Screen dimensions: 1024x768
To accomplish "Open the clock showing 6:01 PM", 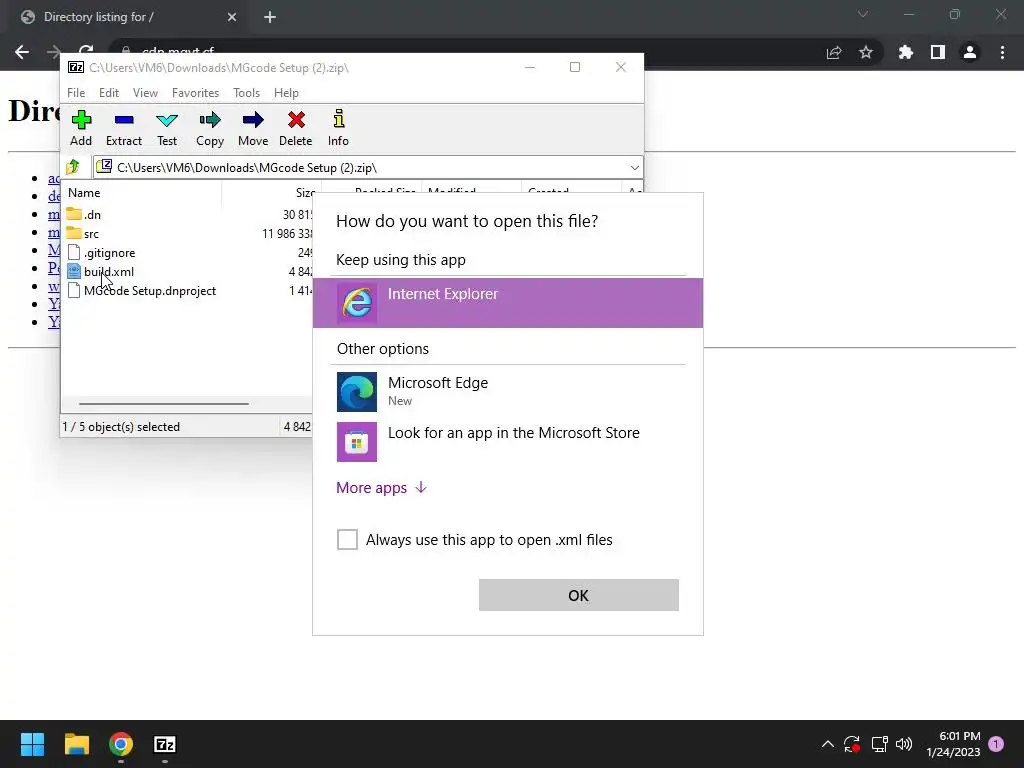I will point(953,744).
